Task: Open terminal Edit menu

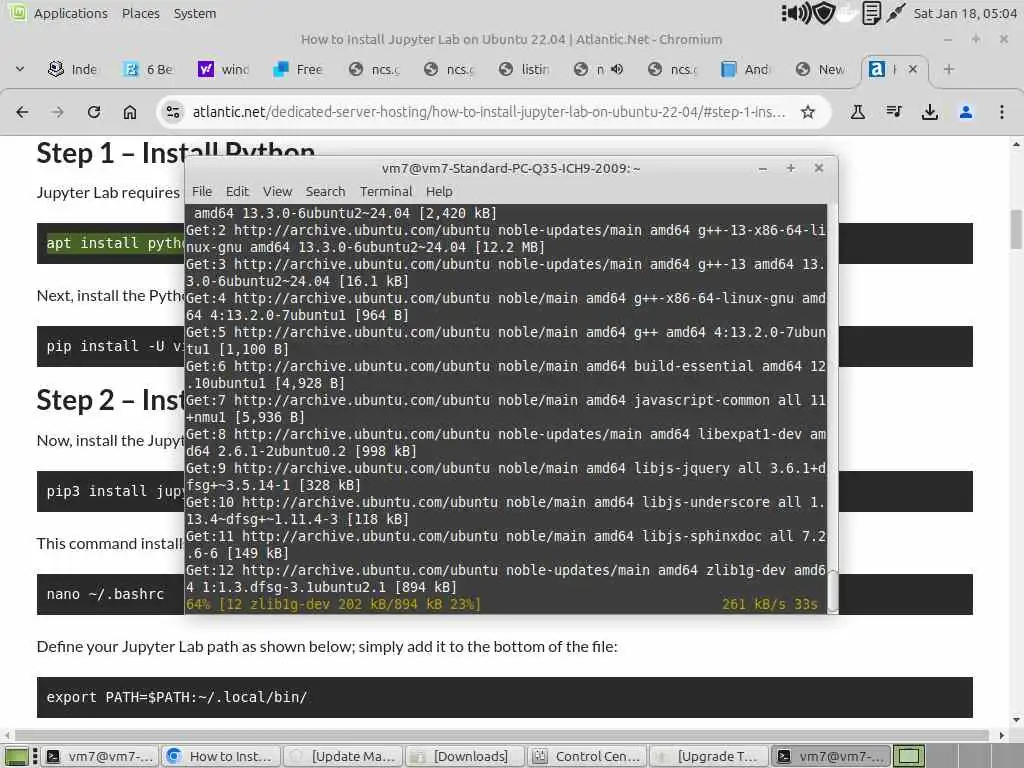Action: pos(237,191)
